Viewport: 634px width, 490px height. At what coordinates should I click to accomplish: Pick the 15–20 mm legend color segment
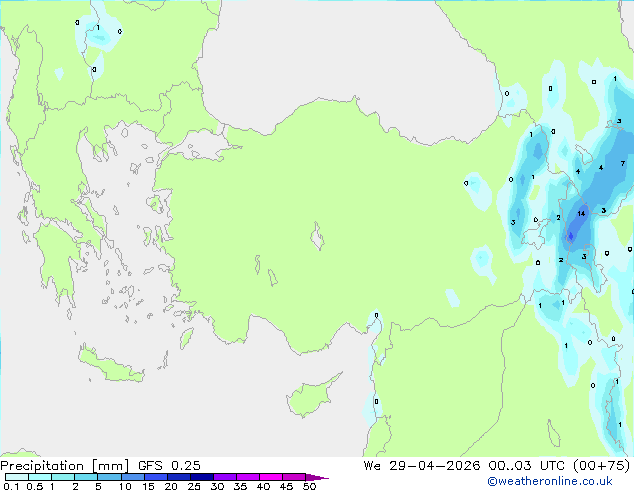[155, 477]
